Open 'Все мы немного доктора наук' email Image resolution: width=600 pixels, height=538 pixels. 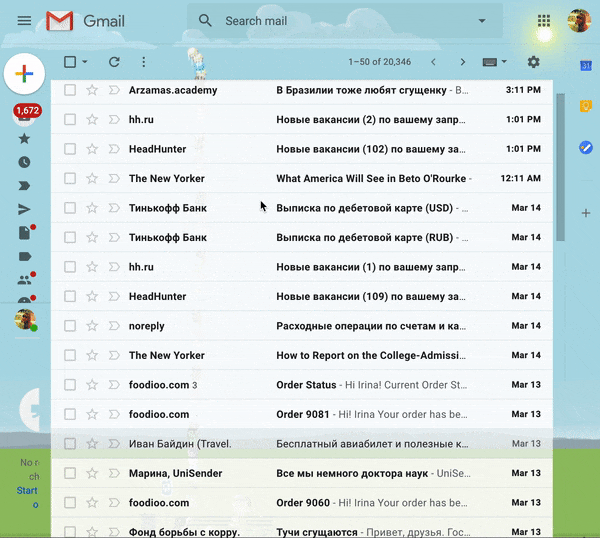click(x=302, y=473)
